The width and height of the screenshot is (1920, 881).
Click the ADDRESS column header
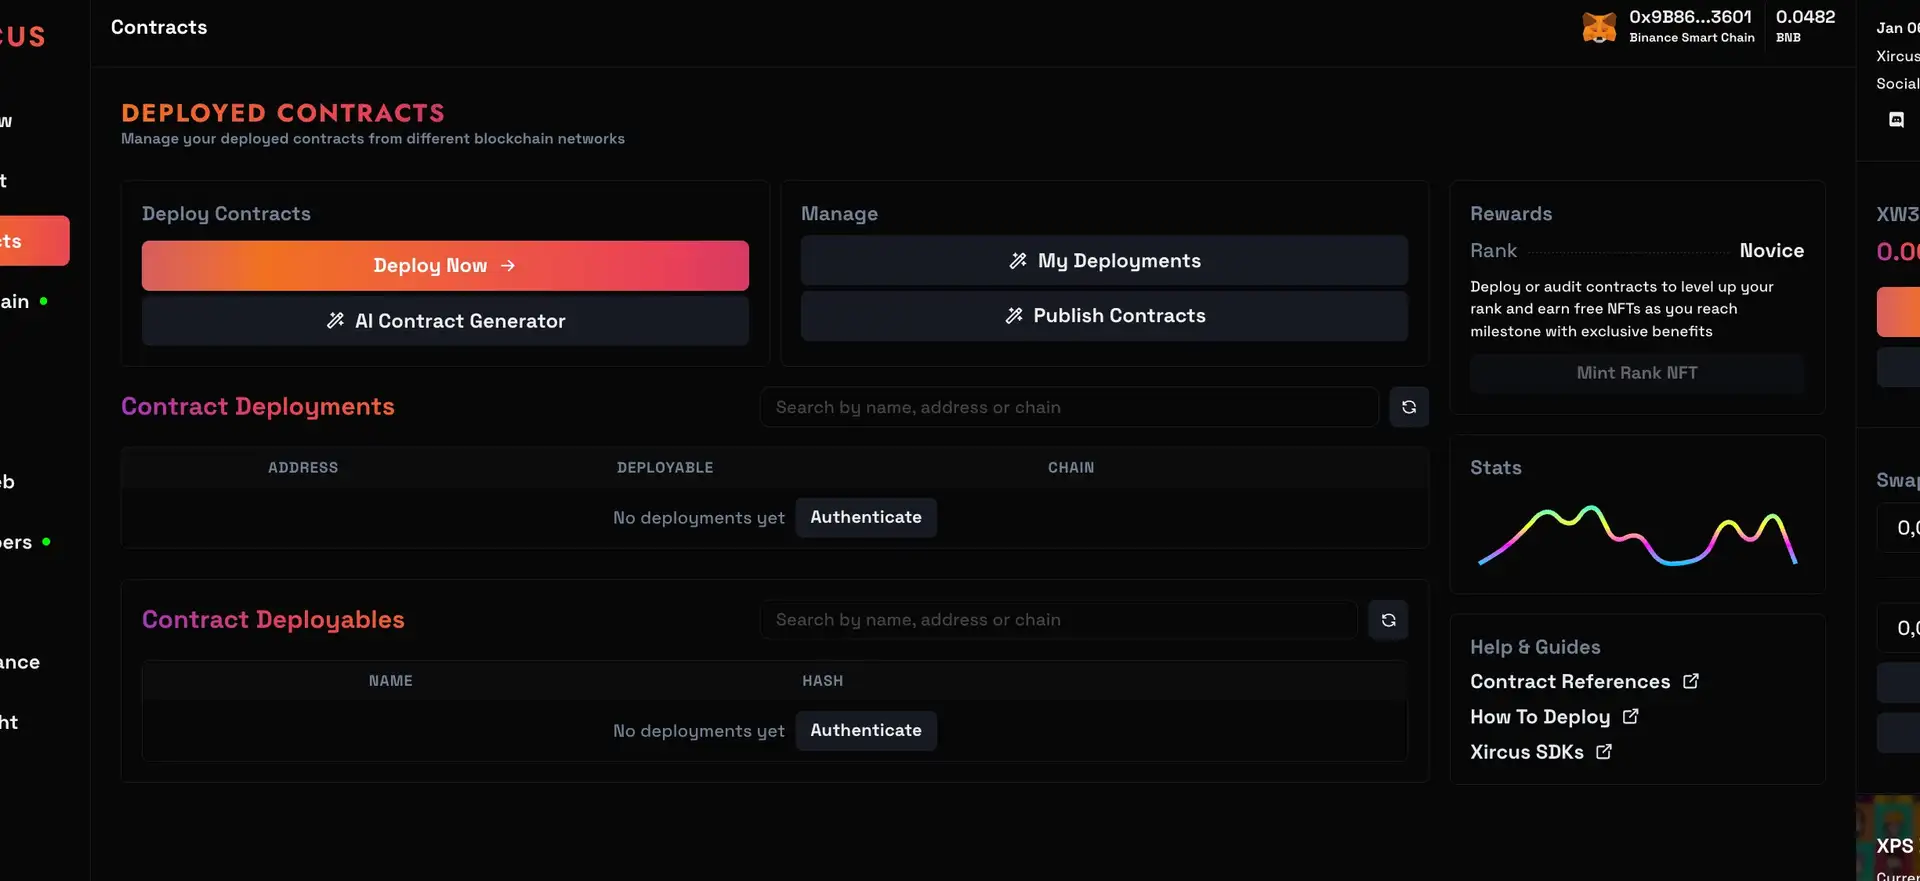pos(303,467)
